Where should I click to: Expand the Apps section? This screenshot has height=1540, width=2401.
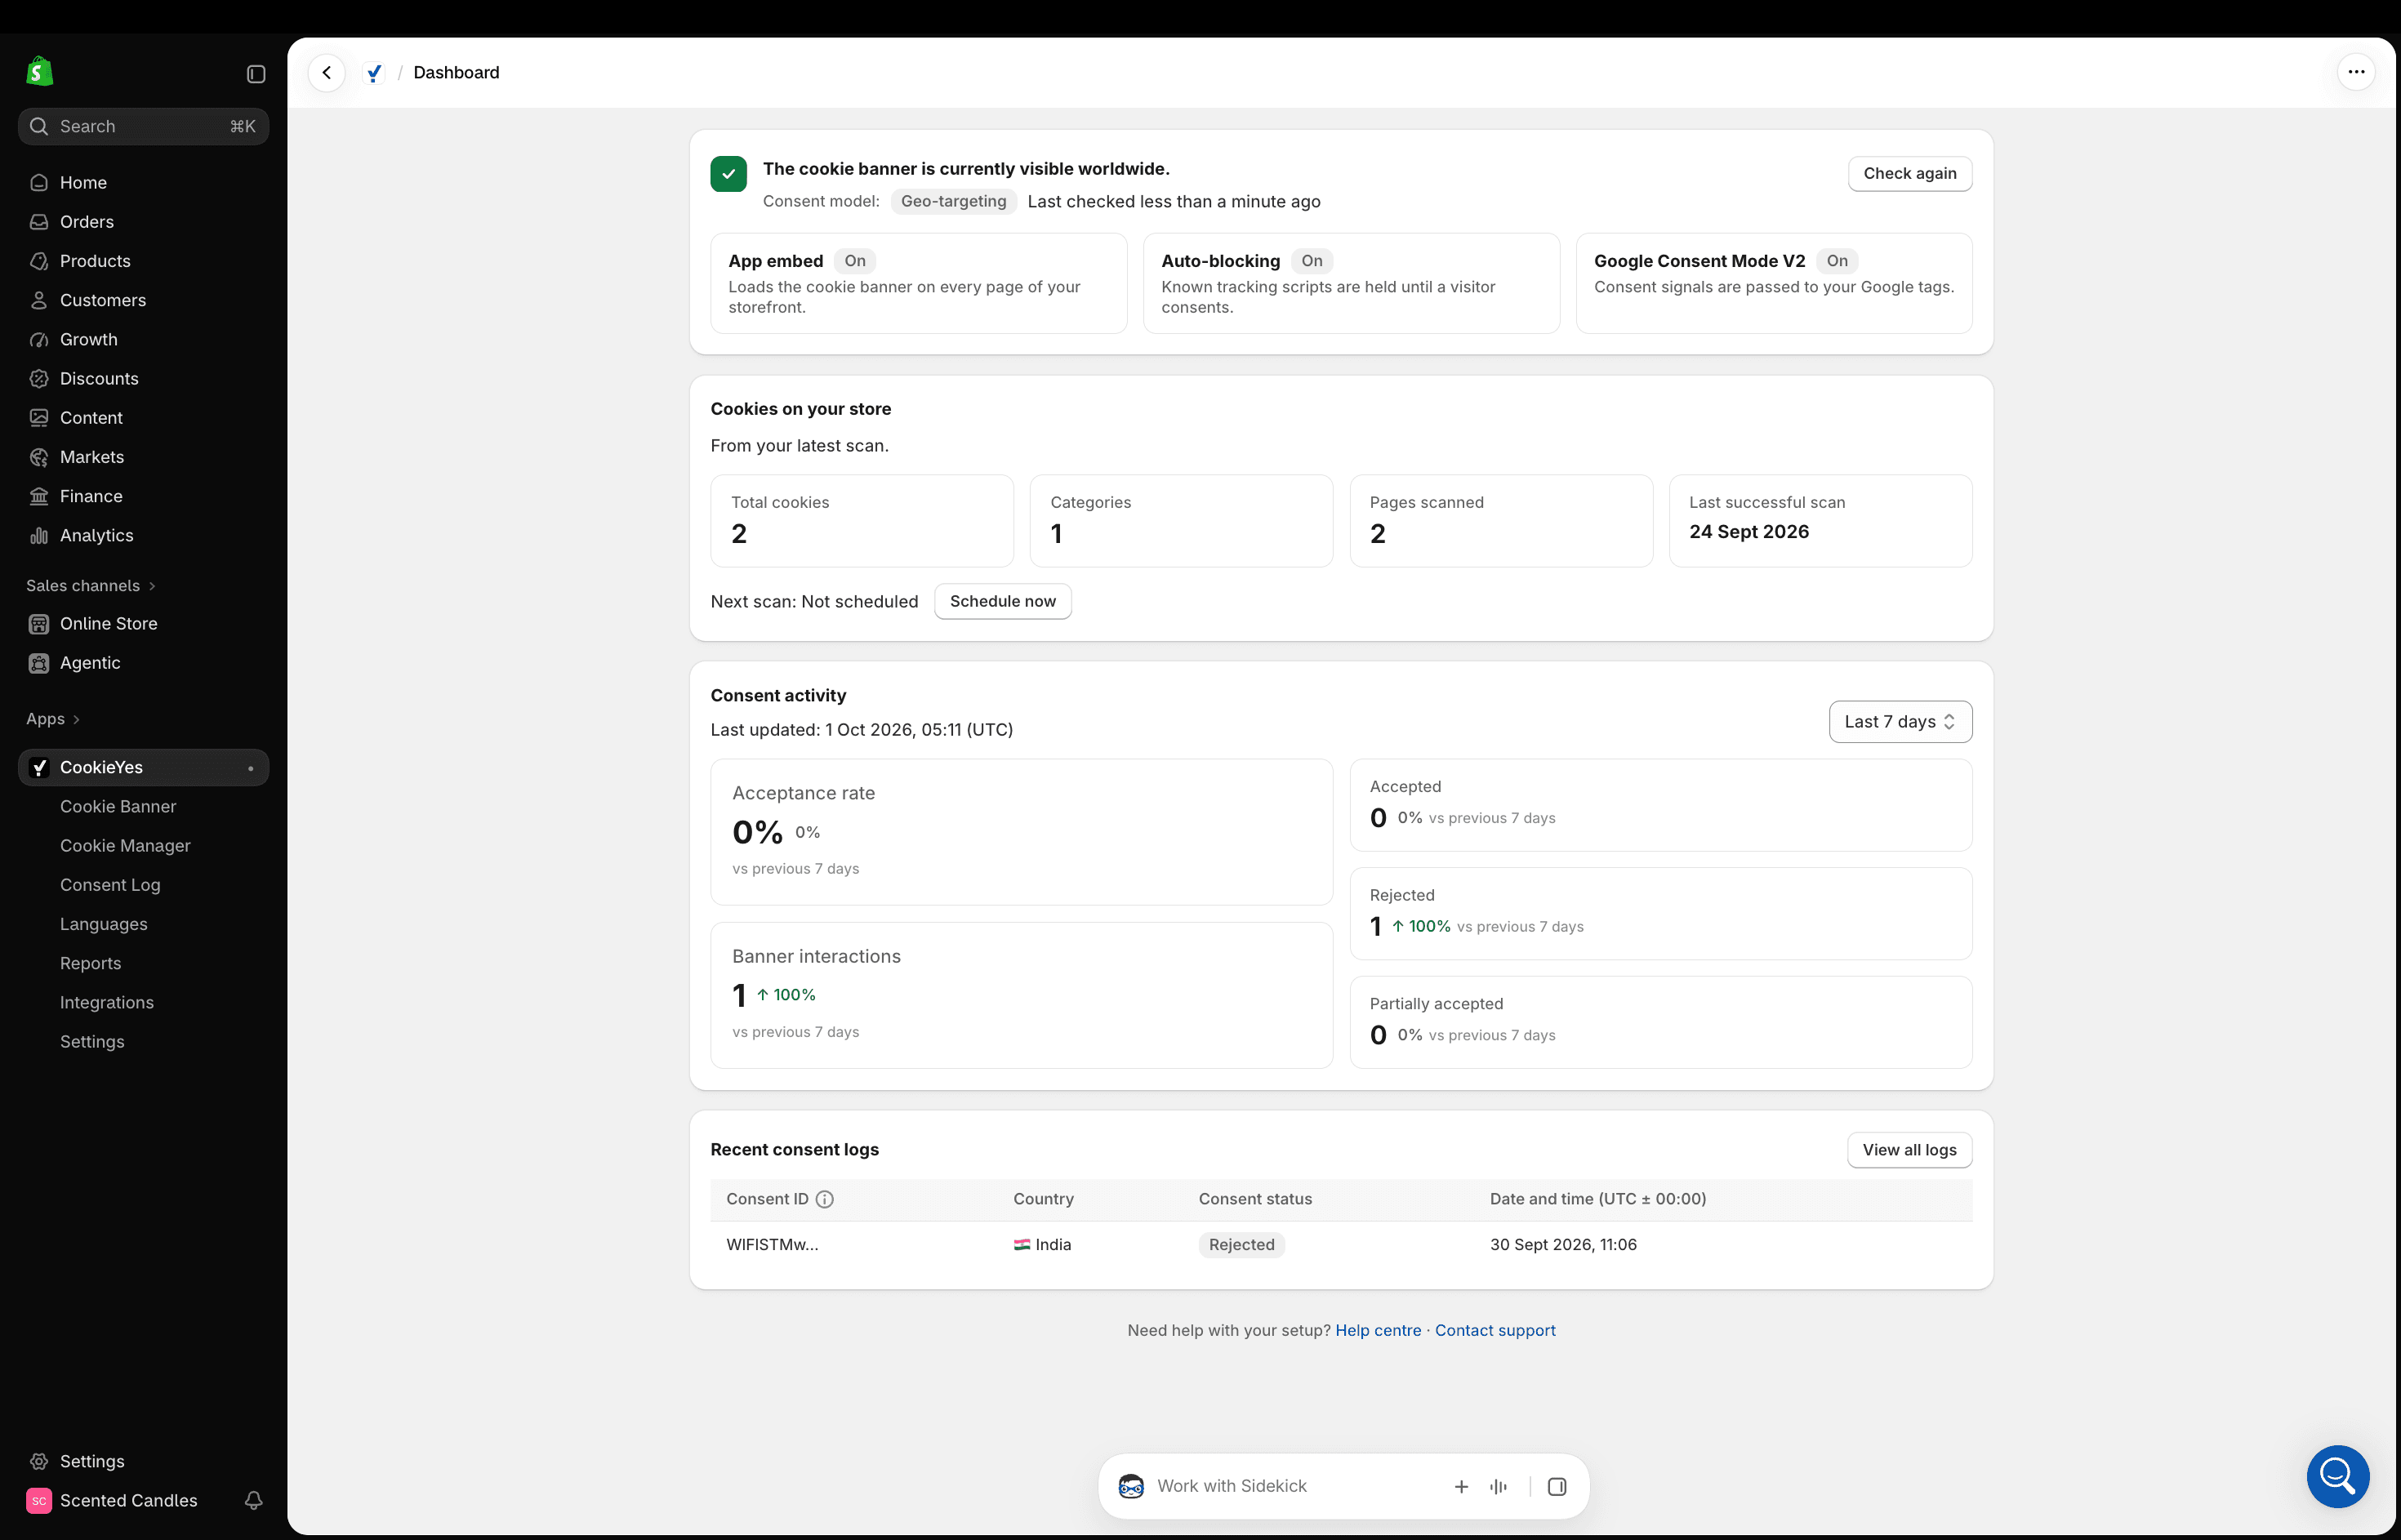pyautogui.click(x=53, y=719)
